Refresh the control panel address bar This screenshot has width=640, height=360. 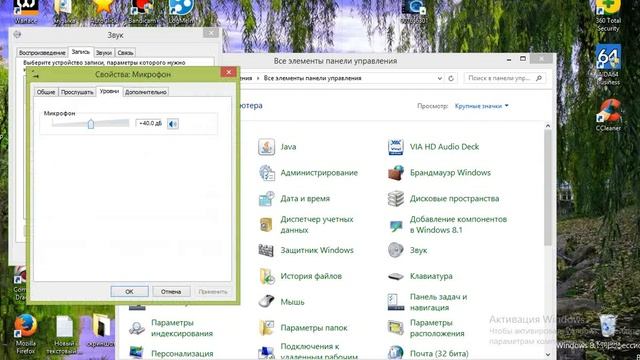(x=451, y=78)
